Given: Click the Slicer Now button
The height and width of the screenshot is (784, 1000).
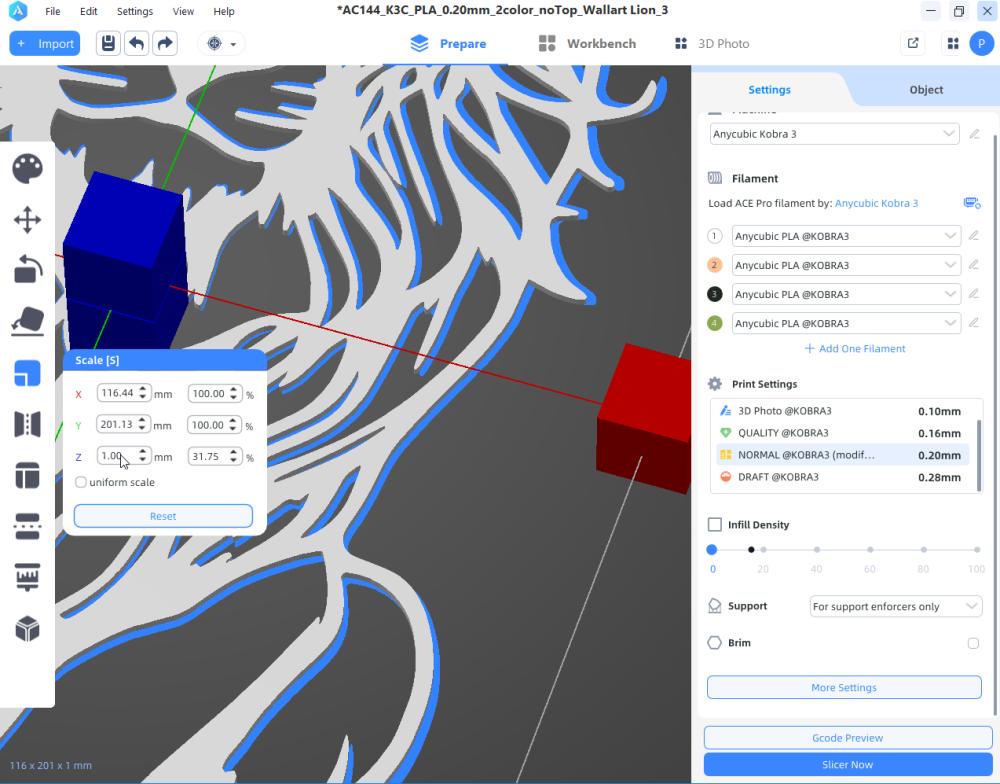Looking at the screenshot, I should [x=847, y=765].
